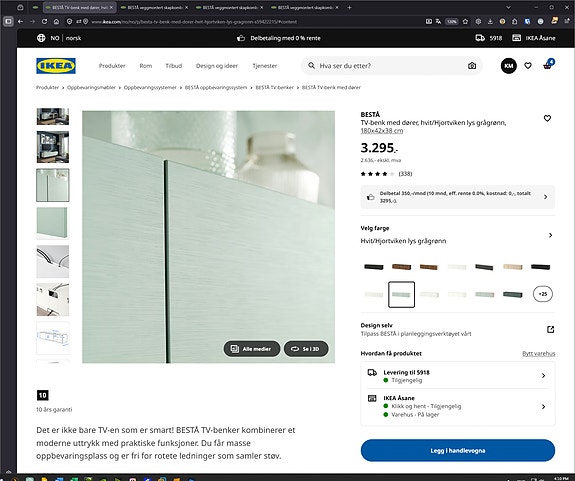Viewport: 575px width, 481px height.
Task: Bookmark page with the star icon
Action: tap(465, 22)
